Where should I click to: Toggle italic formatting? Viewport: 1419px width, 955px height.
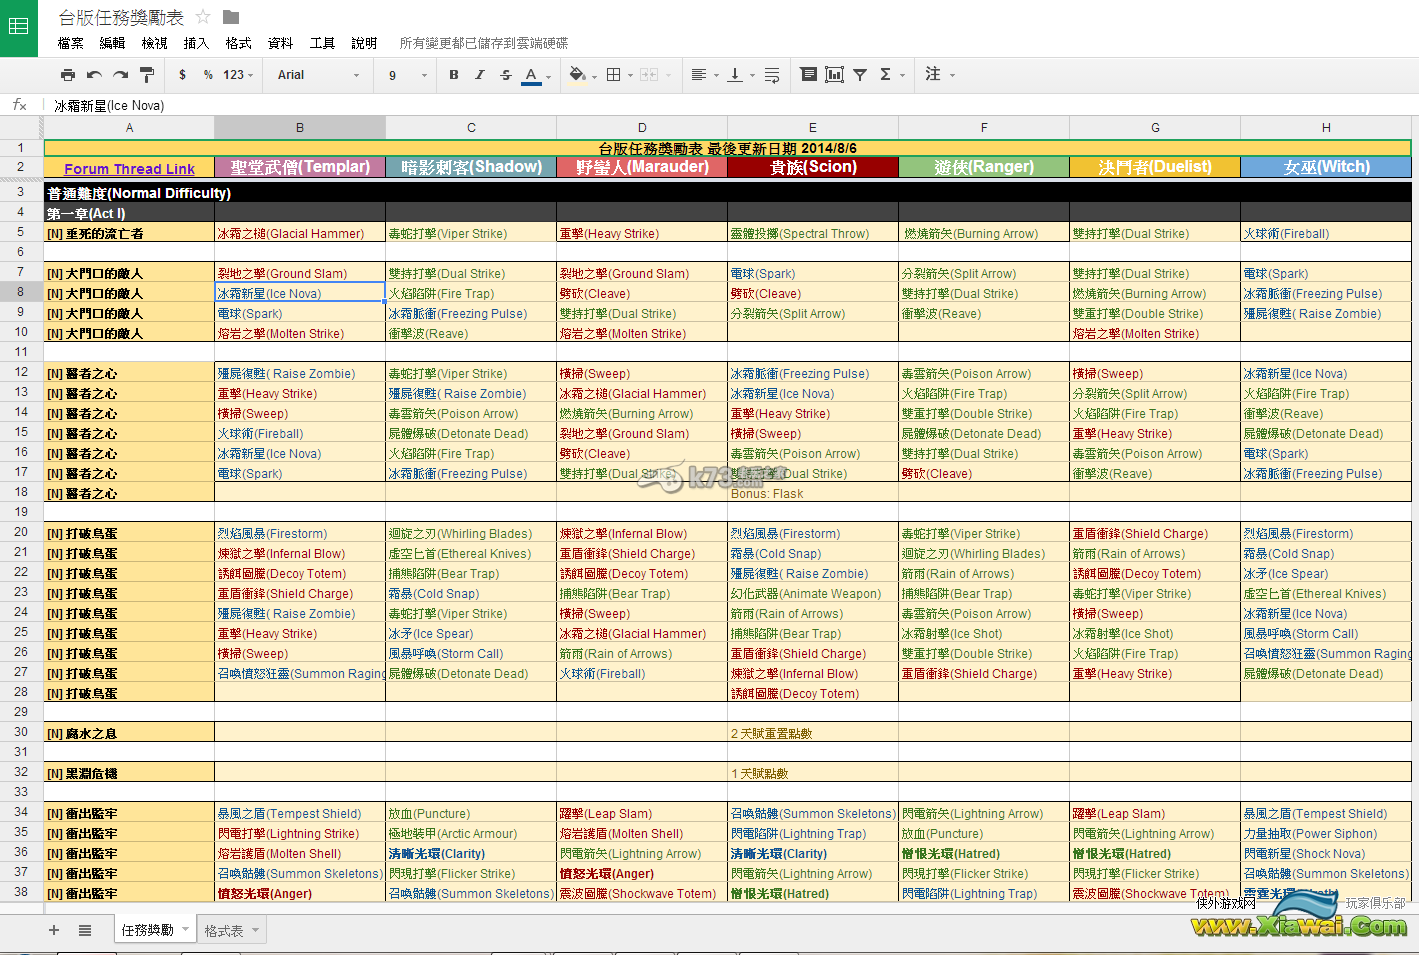pos(480,75)
